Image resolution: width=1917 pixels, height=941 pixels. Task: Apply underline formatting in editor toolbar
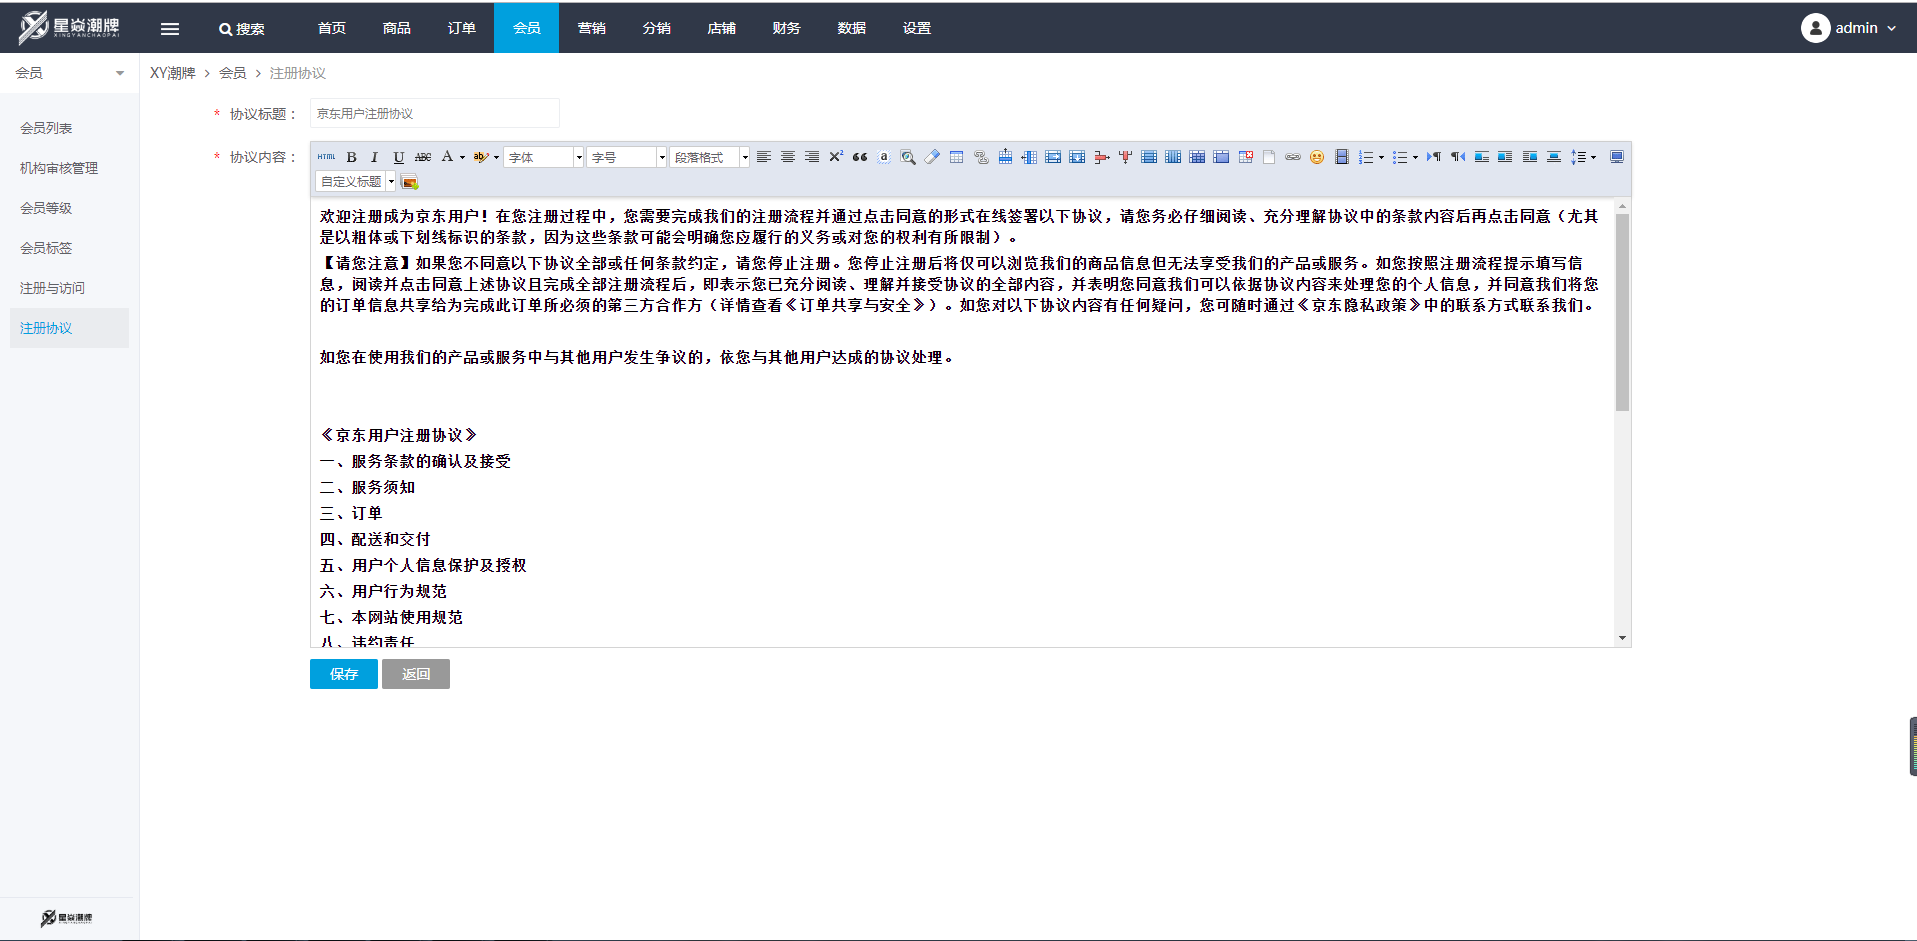click(399, 157)
